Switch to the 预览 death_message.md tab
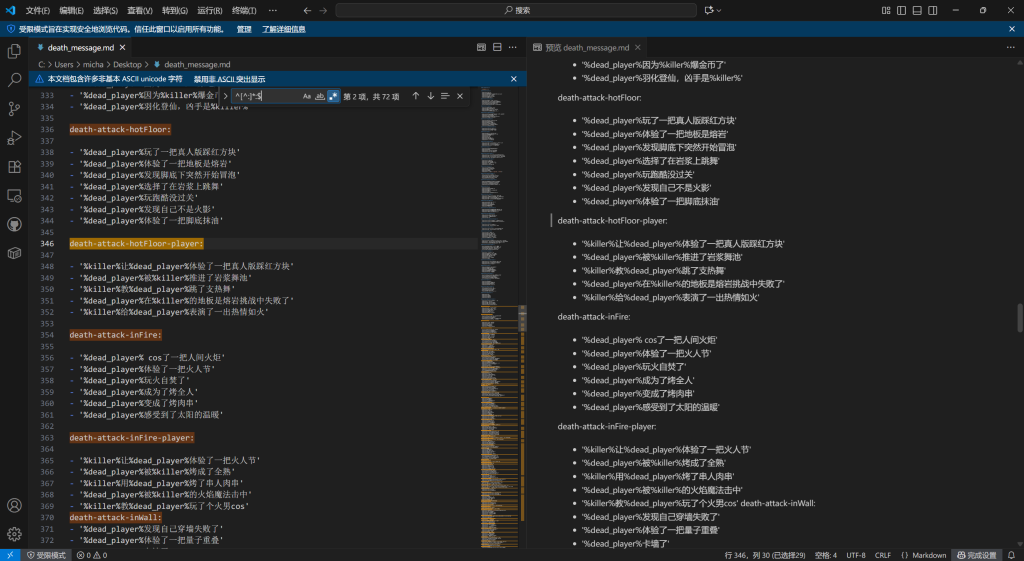1024x561 pixels. (586, 47)
